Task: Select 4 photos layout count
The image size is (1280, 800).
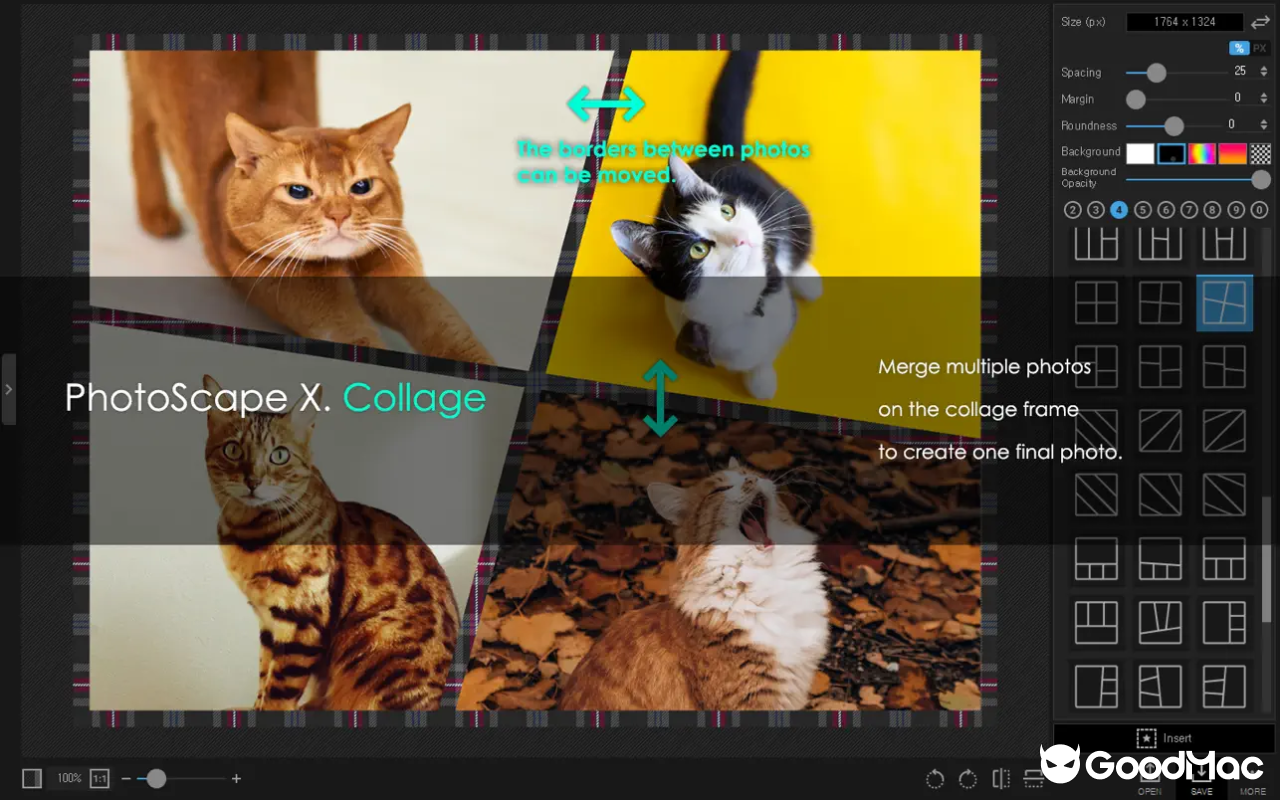Action: coord(1119,210)
